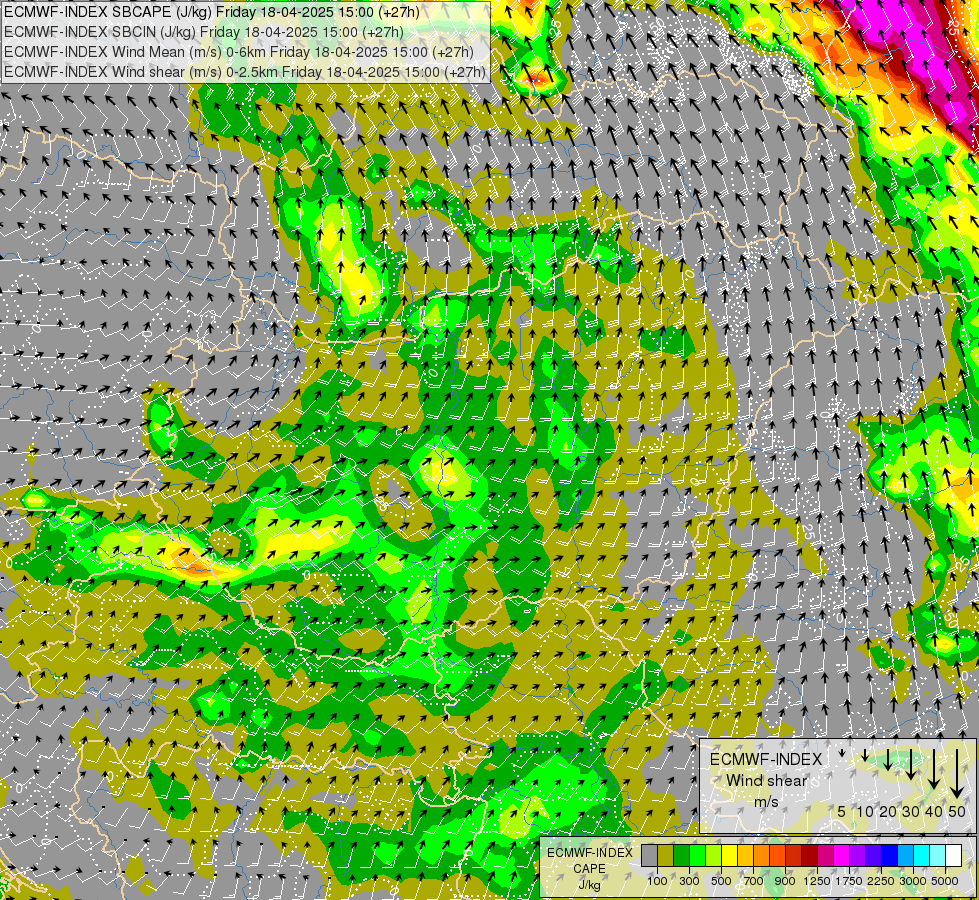Viewport: 979px width, 900px height.
Task: Select the sky blue swatch left of 3000
Action: point(906,856)
